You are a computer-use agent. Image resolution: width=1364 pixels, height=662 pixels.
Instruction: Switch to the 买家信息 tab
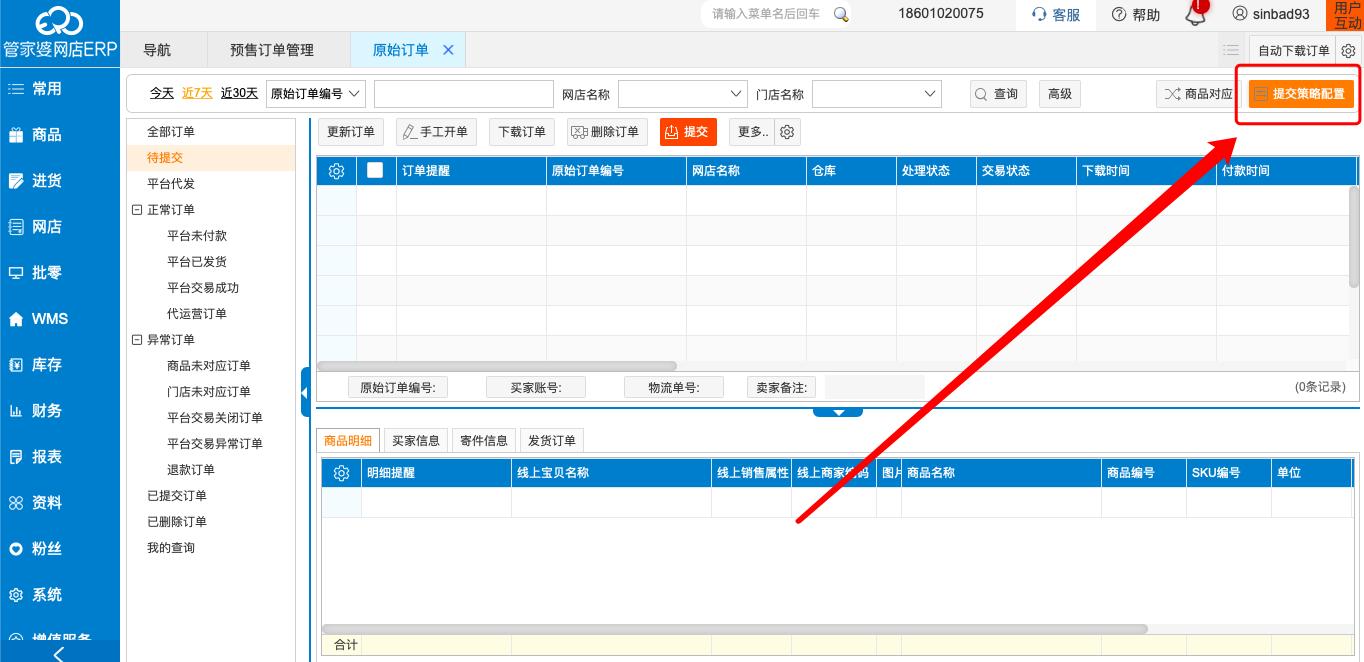(x=415, y=440)
